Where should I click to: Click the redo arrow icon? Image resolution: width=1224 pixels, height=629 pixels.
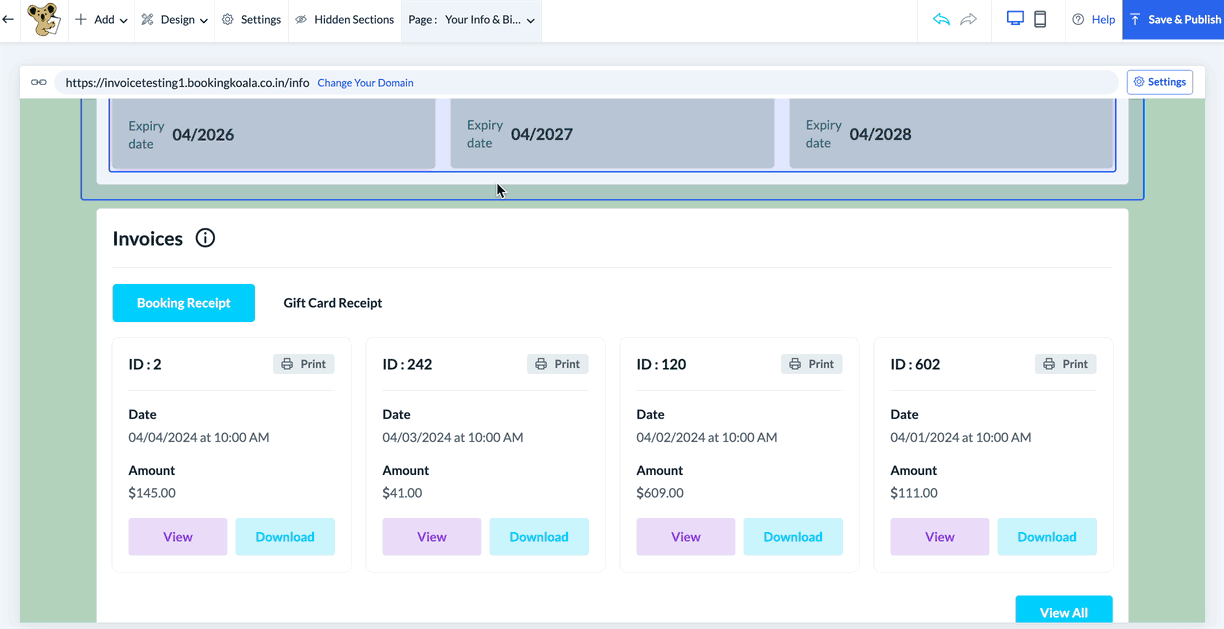click(968, 20)
